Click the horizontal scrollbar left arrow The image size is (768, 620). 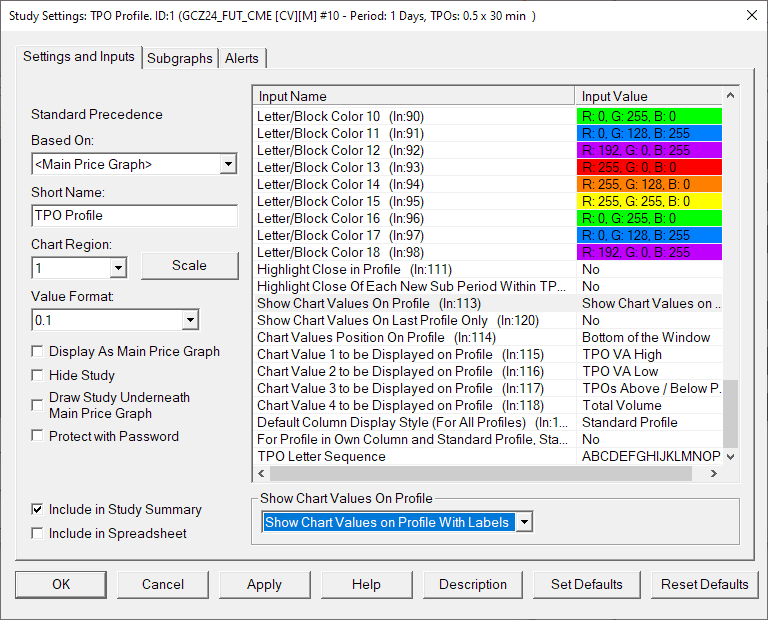pos(262,473)
